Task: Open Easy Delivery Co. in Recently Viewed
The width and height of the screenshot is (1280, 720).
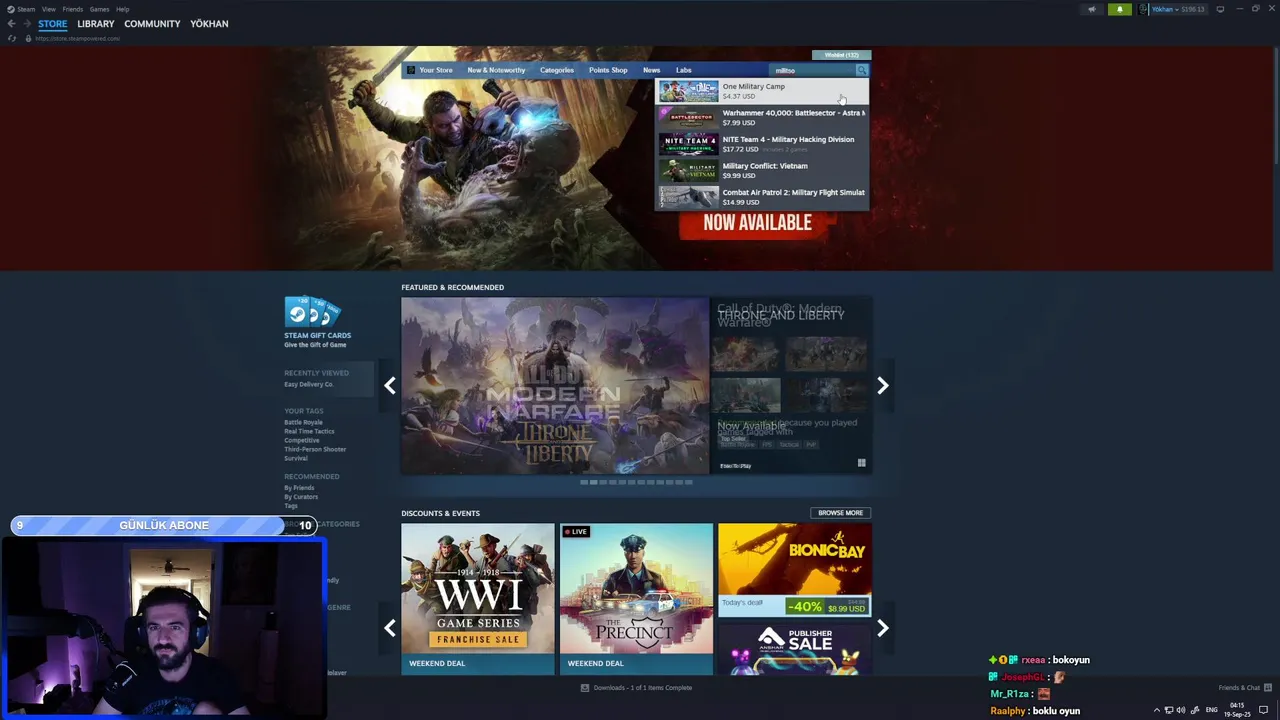Action: [309, 384]
